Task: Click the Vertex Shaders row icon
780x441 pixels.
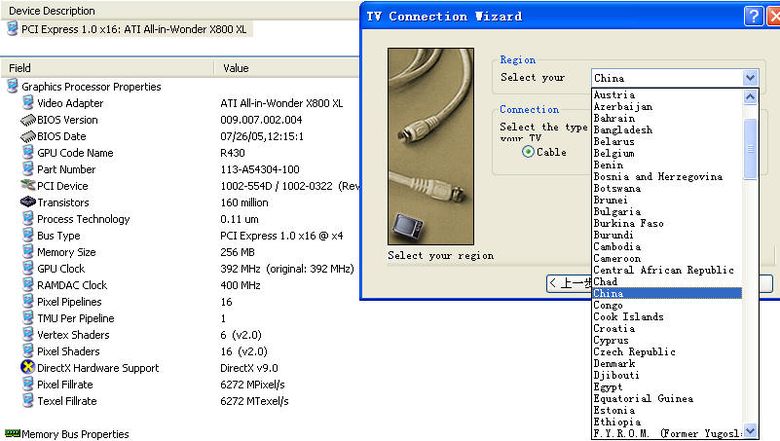Action: (28, 335)
